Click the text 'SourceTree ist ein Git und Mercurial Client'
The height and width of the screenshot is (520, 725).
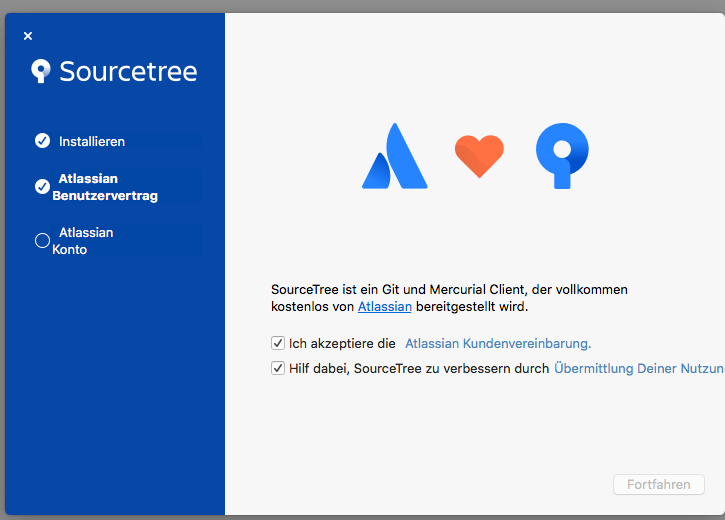399,289
